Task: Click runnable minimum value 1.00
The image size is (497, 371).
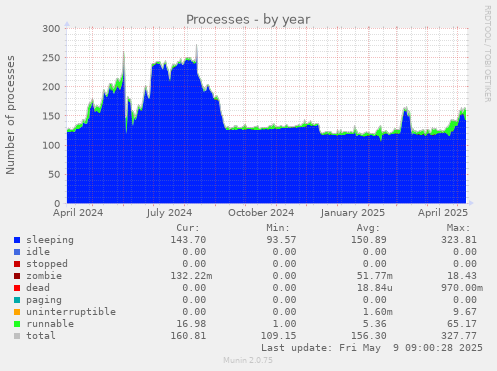Action: tap(284, 324)
